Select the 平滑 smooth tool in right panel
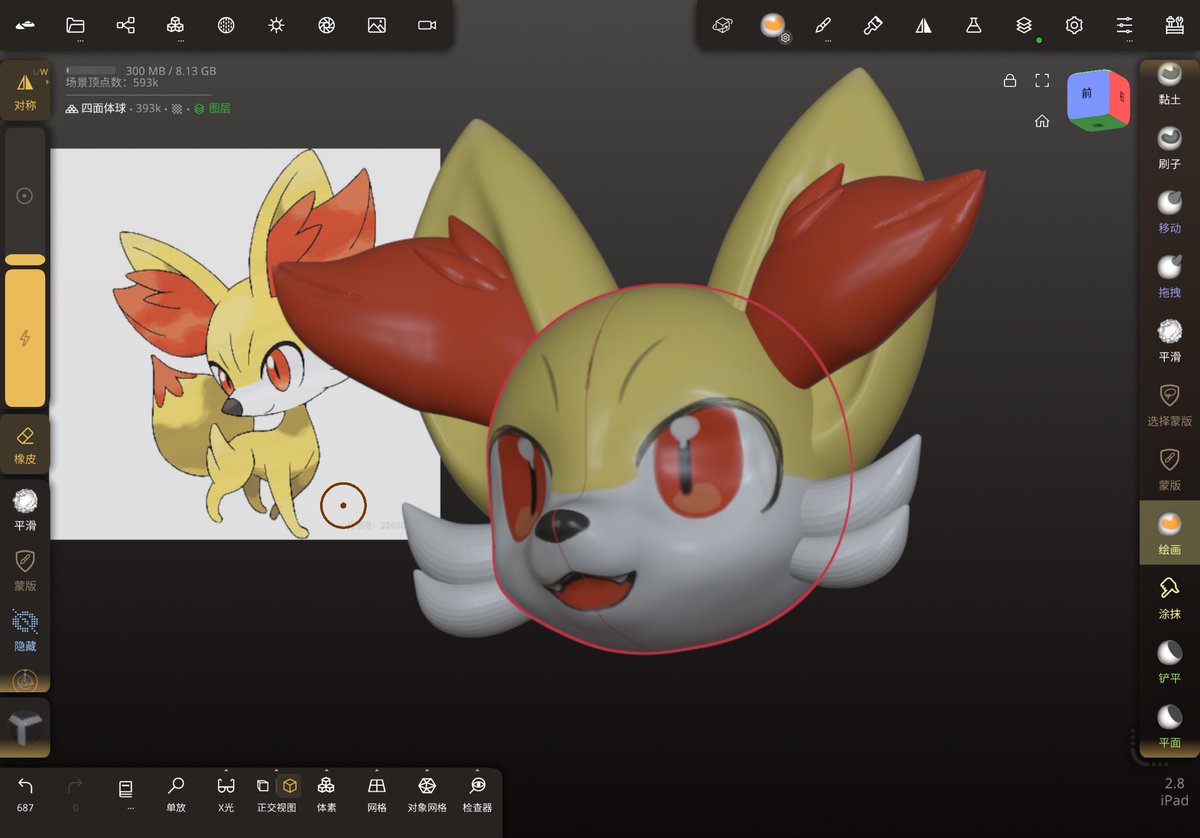The width and height of the screenshot is (1200, 838). [1169, 339]
